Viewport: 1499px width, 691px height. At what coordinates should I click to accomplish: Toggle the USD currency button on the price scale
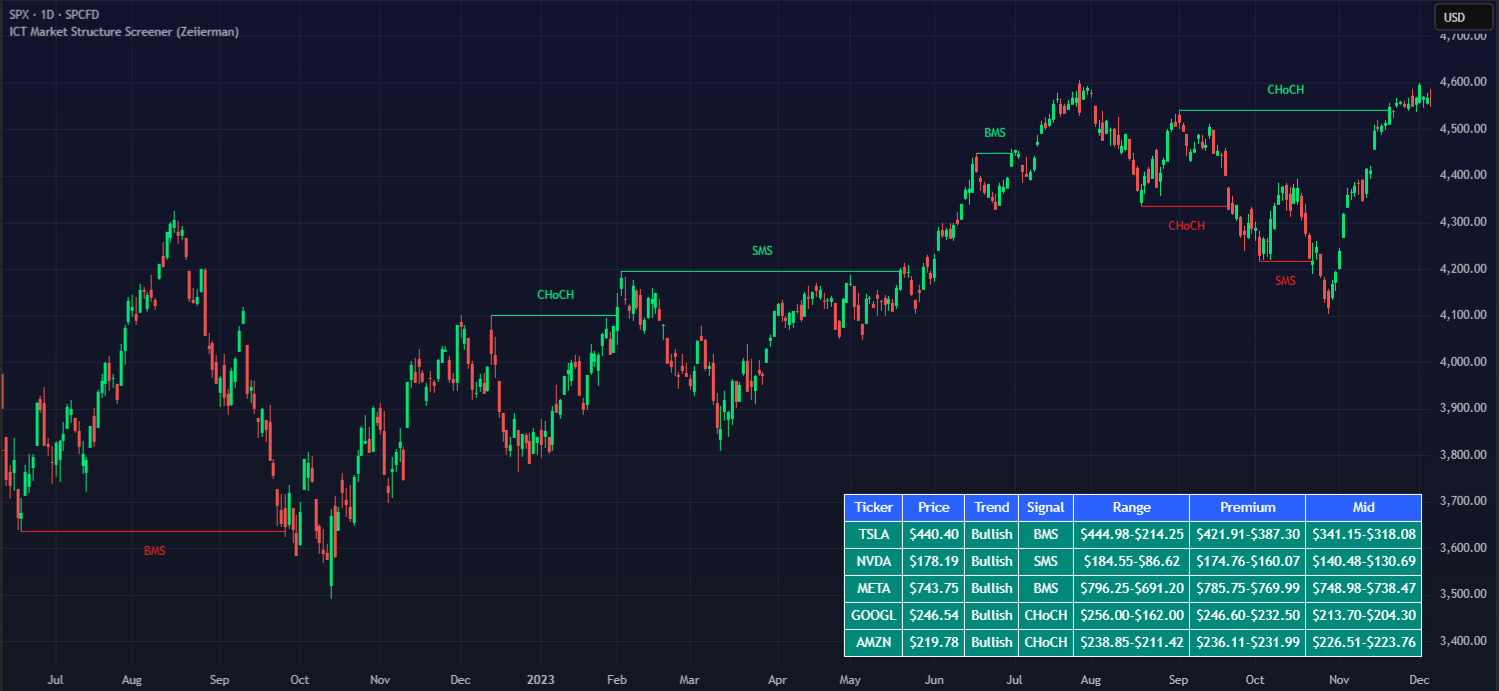coord(1462,16)
